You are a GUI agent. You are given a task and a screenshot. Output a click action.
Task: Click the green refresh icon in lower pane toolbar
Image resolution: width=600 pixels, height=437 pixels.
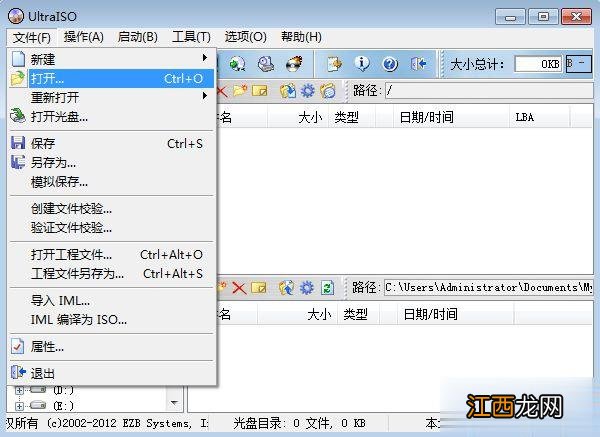327,288
